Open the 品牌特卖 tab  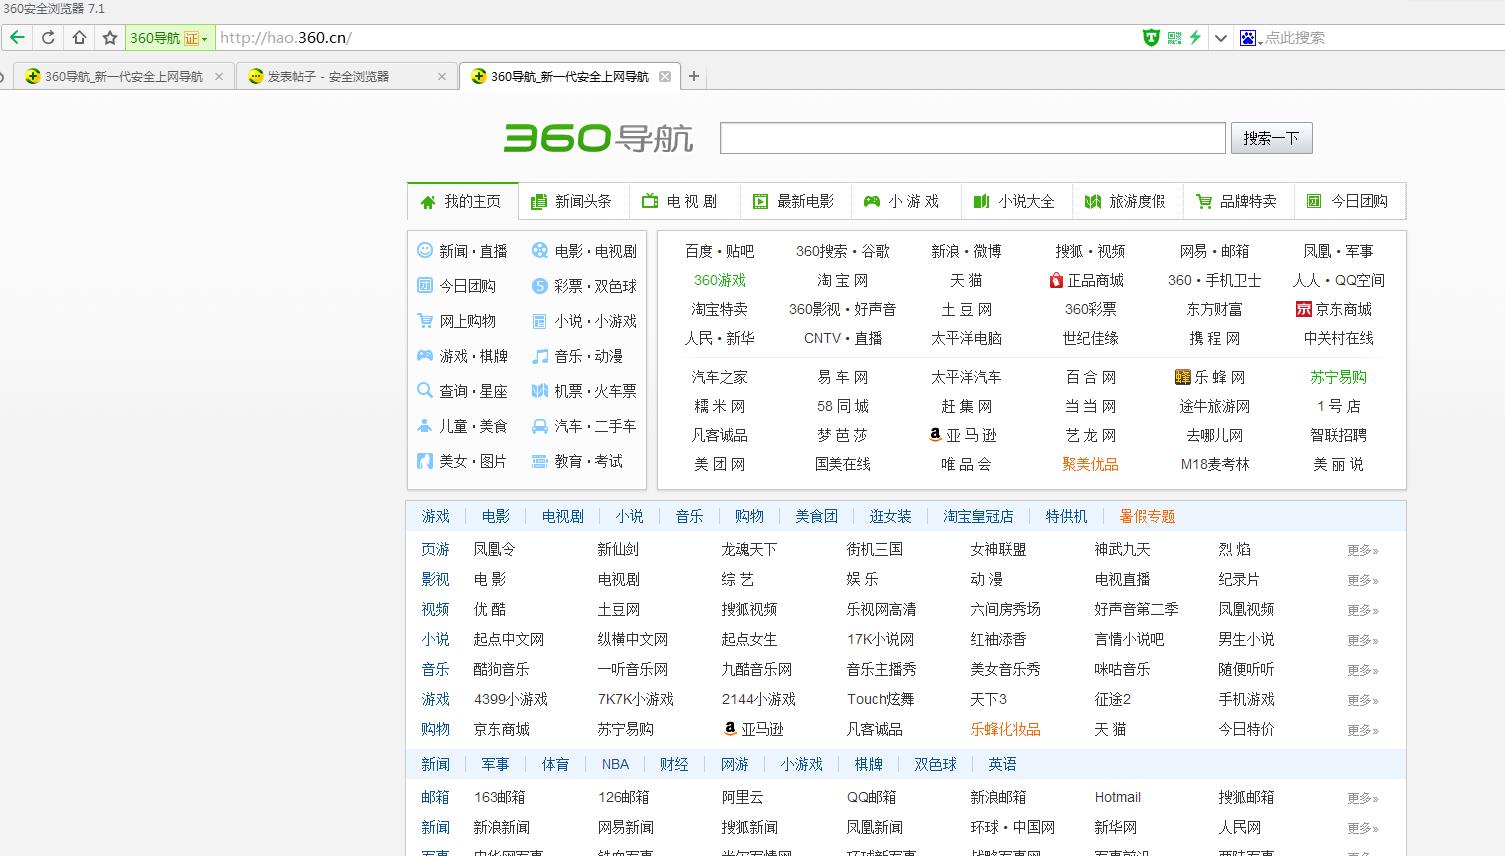coord(1238,201)
